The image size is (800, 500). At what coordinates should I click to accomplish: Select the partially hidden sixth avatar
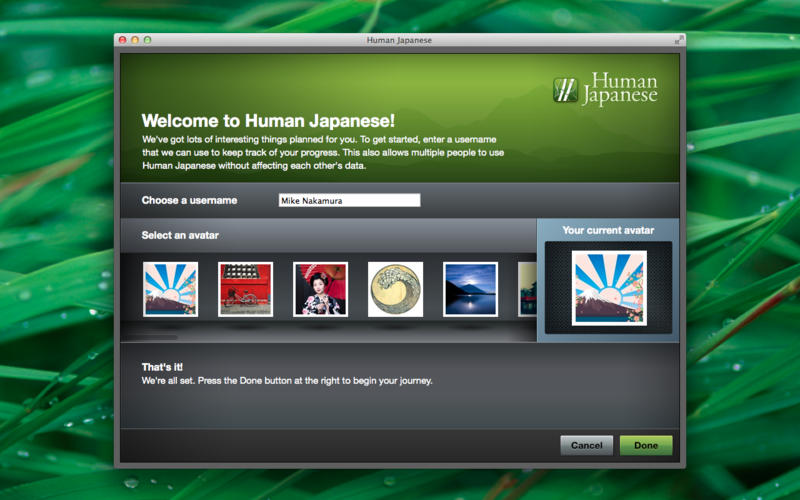pyautogui.click(x=527, y=289)
